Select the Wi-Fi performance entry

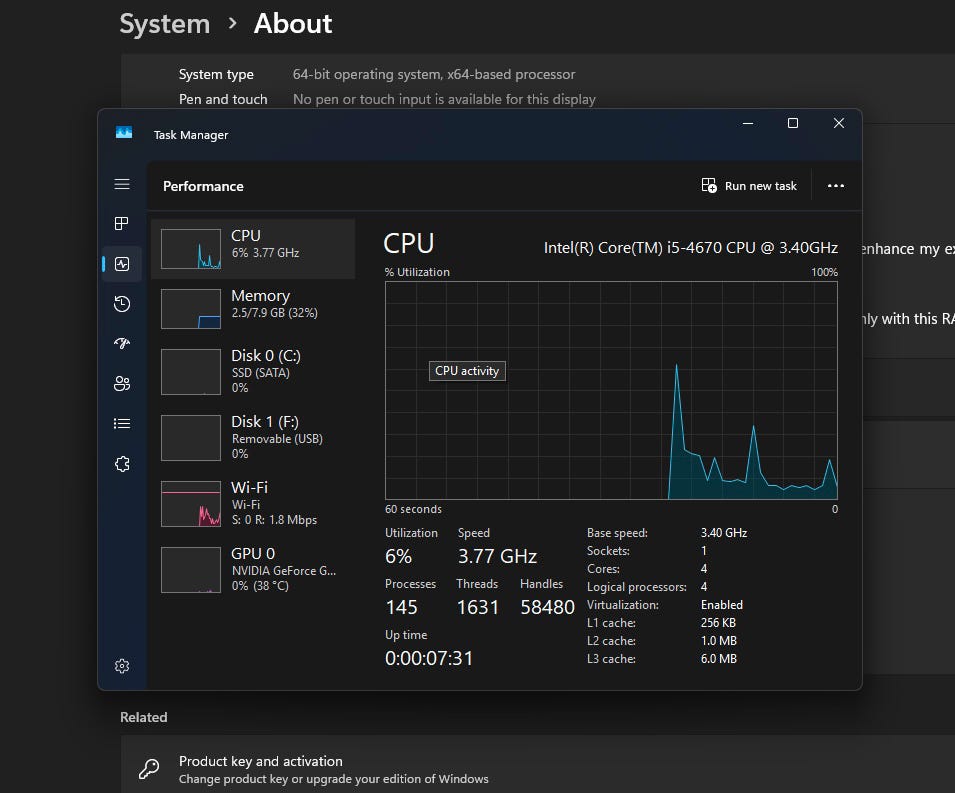point(253,503)
